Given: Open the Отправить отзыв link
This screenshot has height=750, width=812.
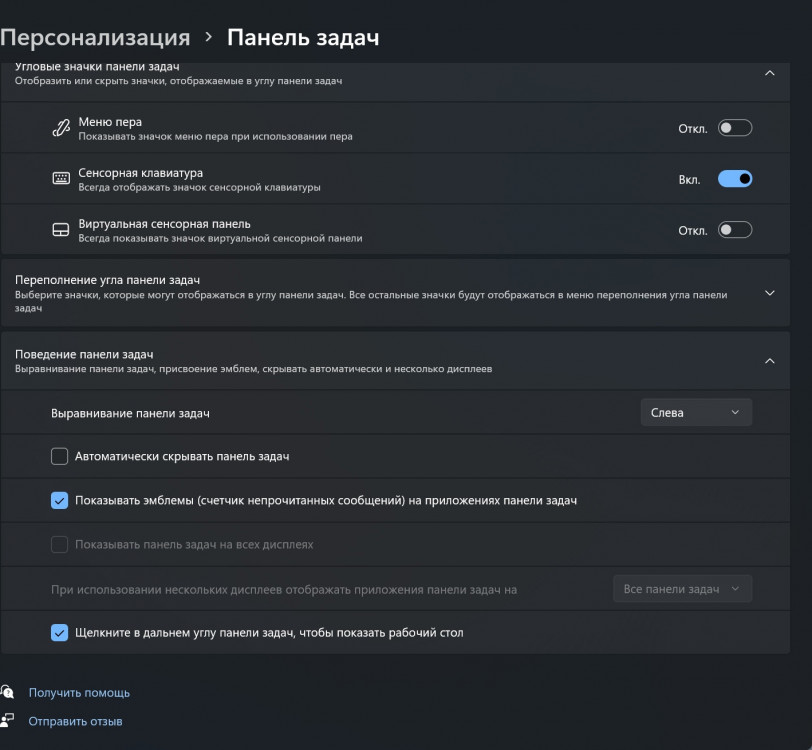Looking at the screenshot, I should 75,721.
